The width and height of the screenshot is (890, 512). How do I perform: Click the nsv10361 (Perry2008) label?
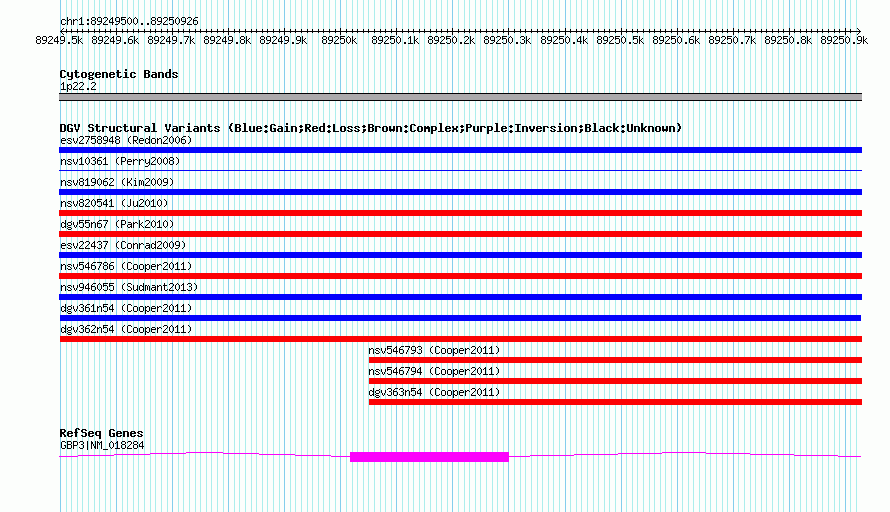click(x=120, y=161)
